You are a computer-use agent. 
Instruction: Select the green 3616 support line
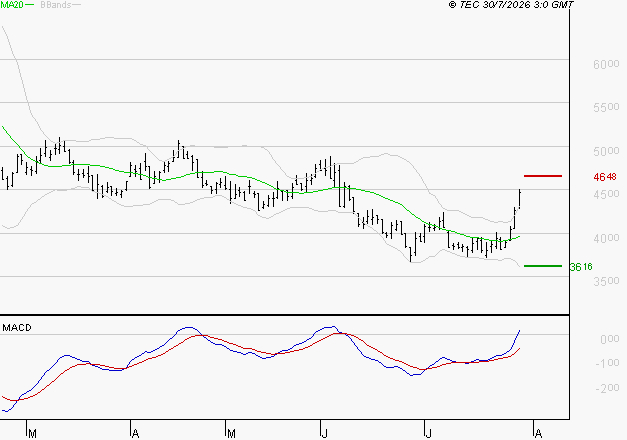(x=543, y=266)
